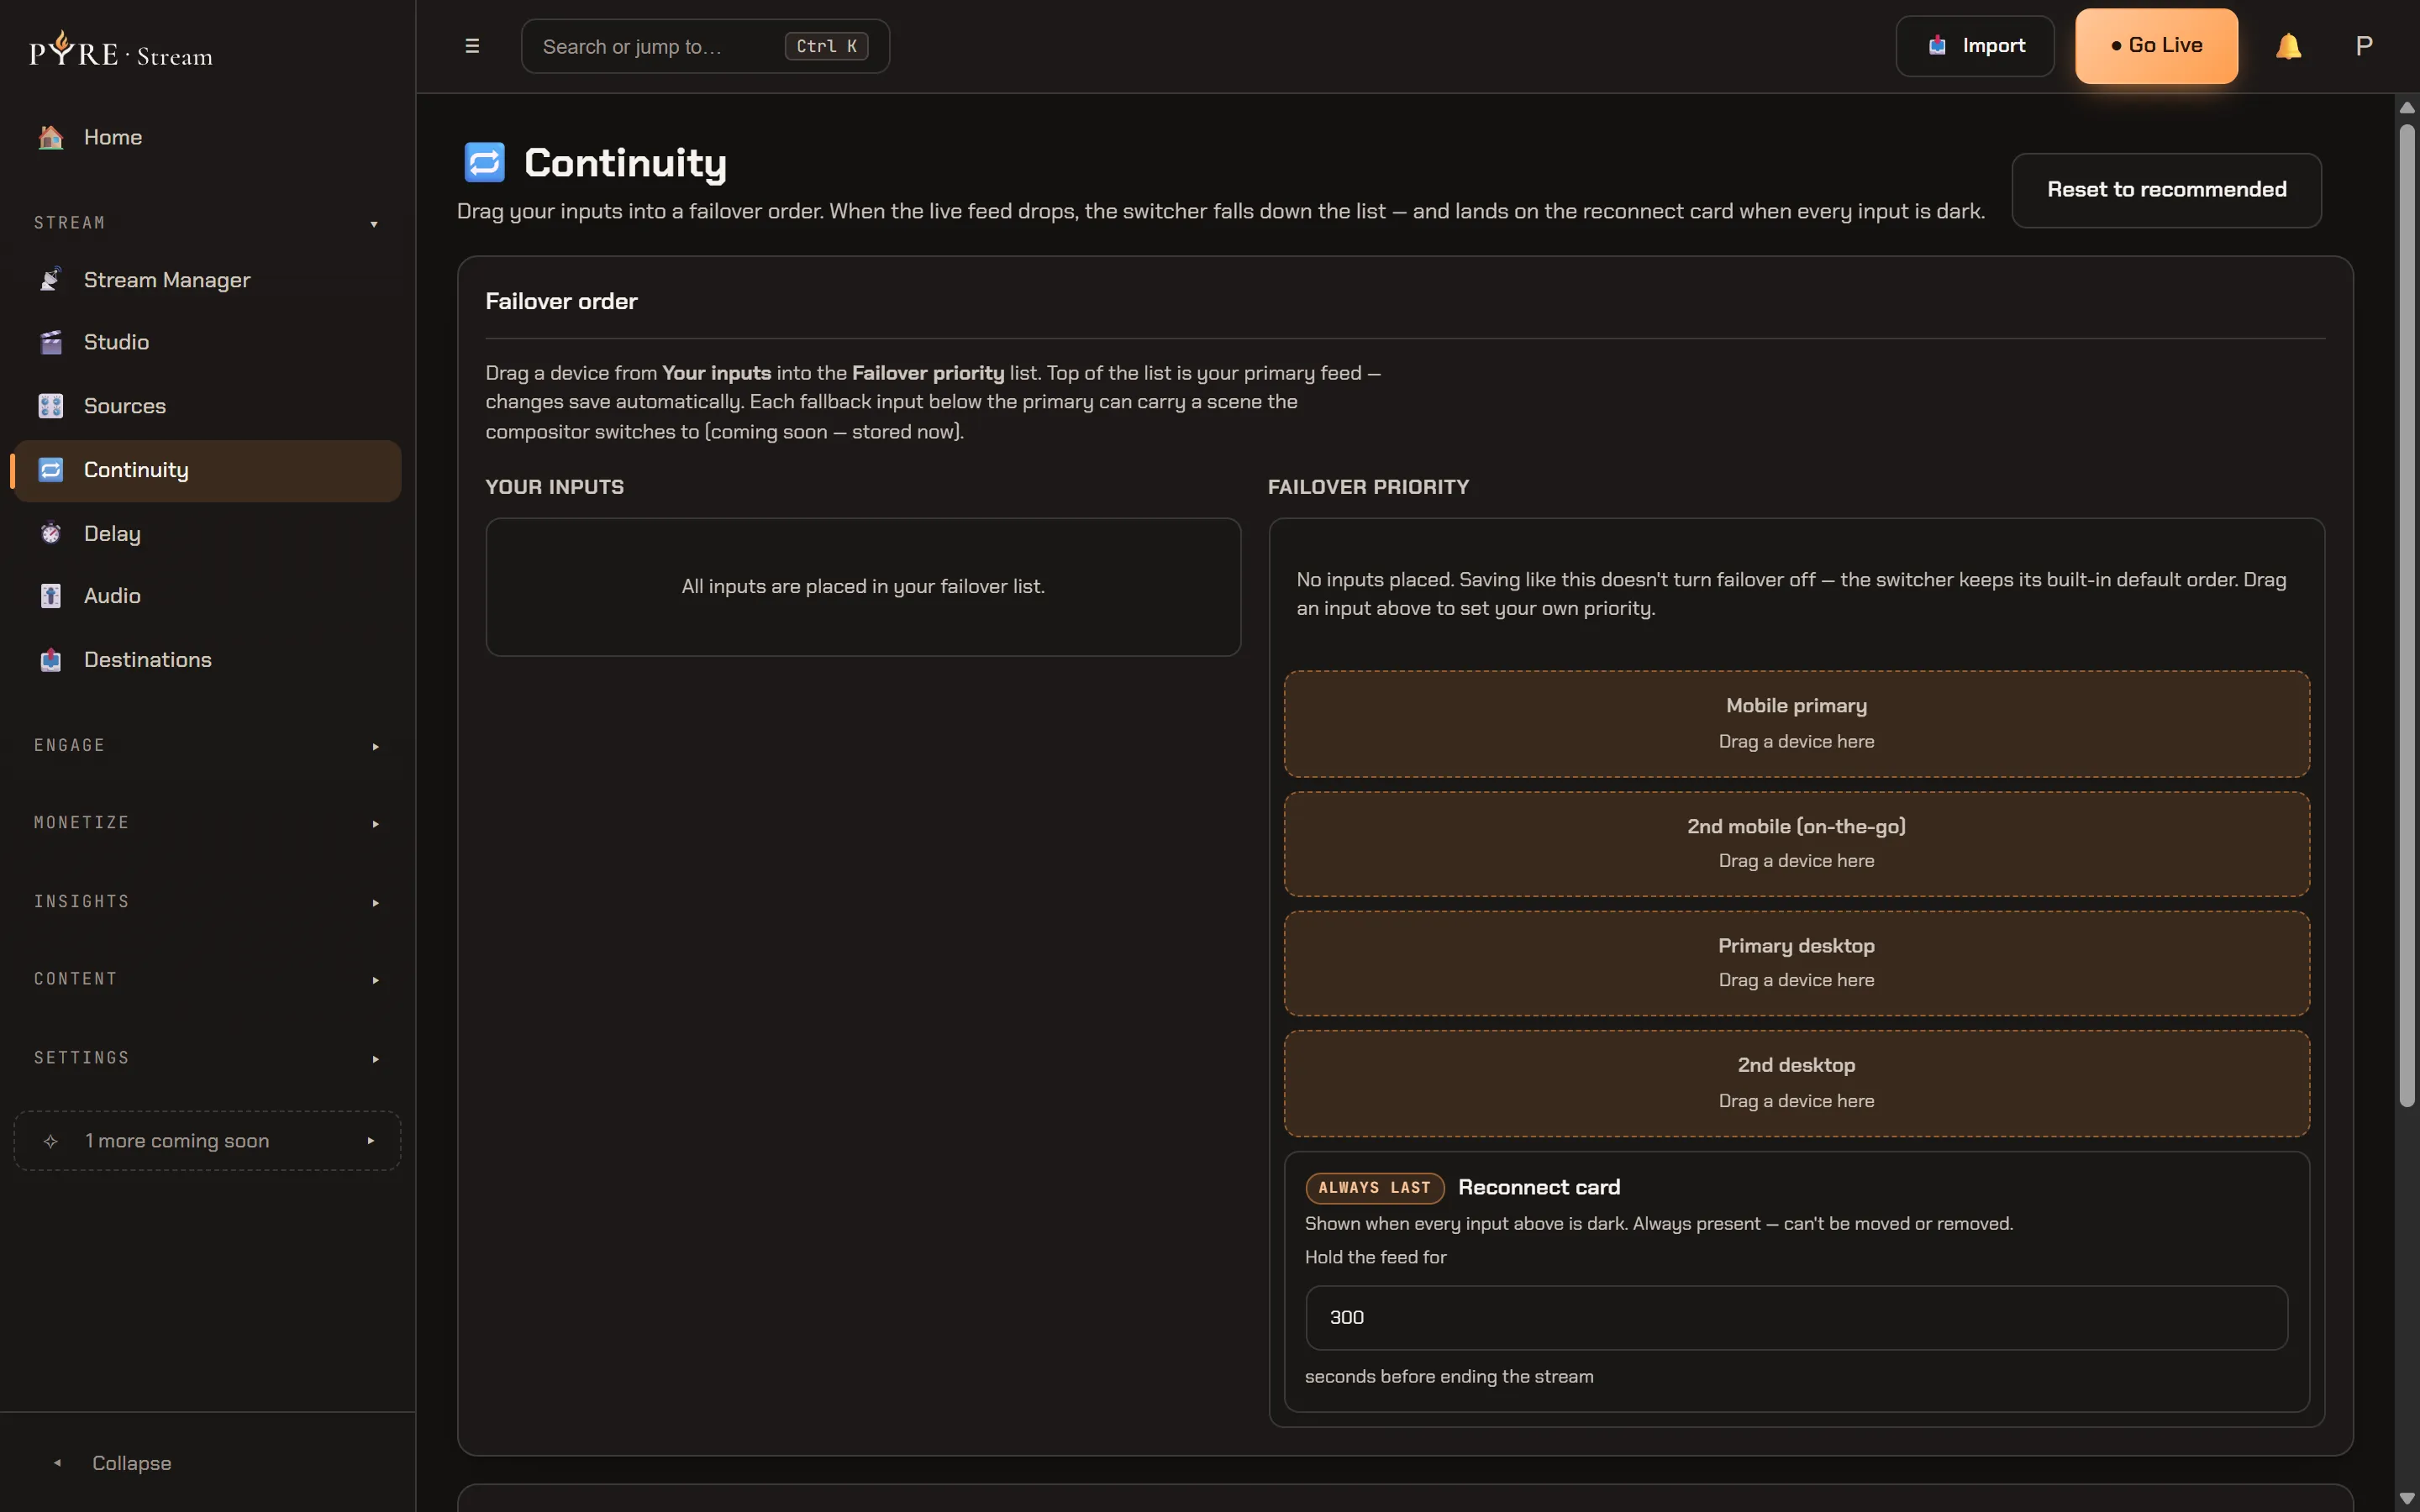Expand the ENGAGE sidebar section
This screenshot has height=1512, width=2420.
click(207, 746)
